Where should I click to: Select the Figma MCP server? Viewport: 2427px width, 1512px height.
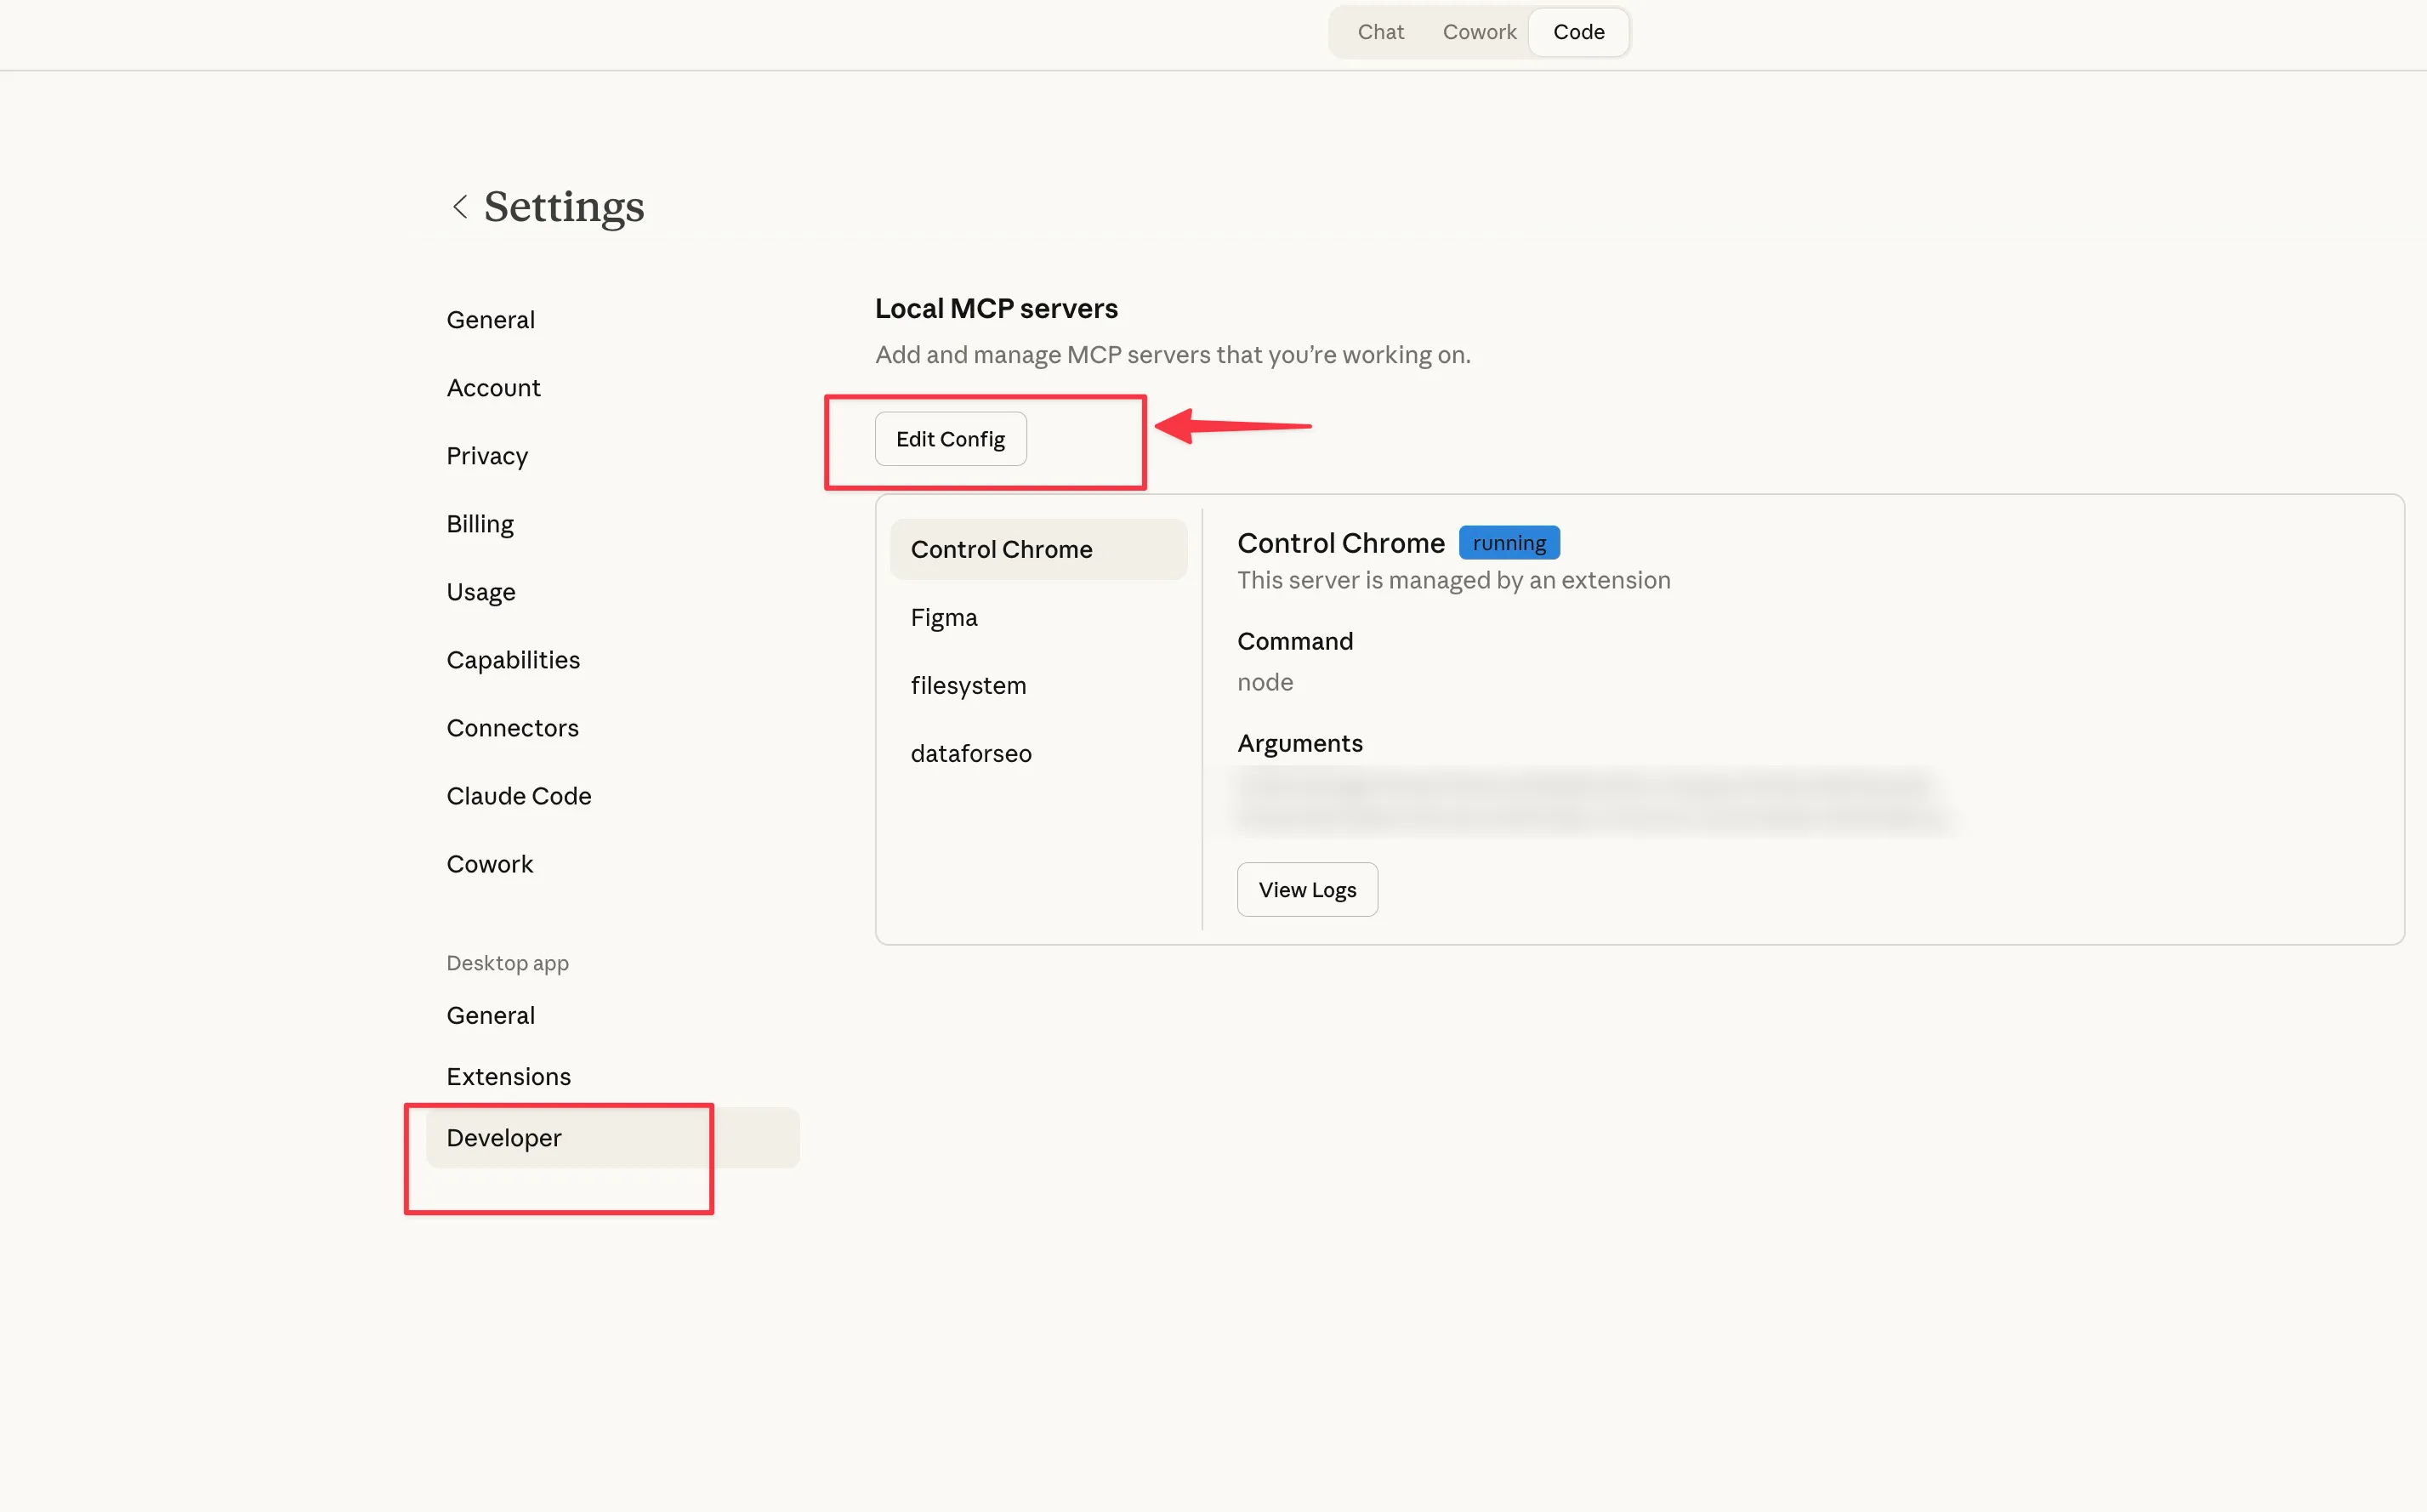943,617
